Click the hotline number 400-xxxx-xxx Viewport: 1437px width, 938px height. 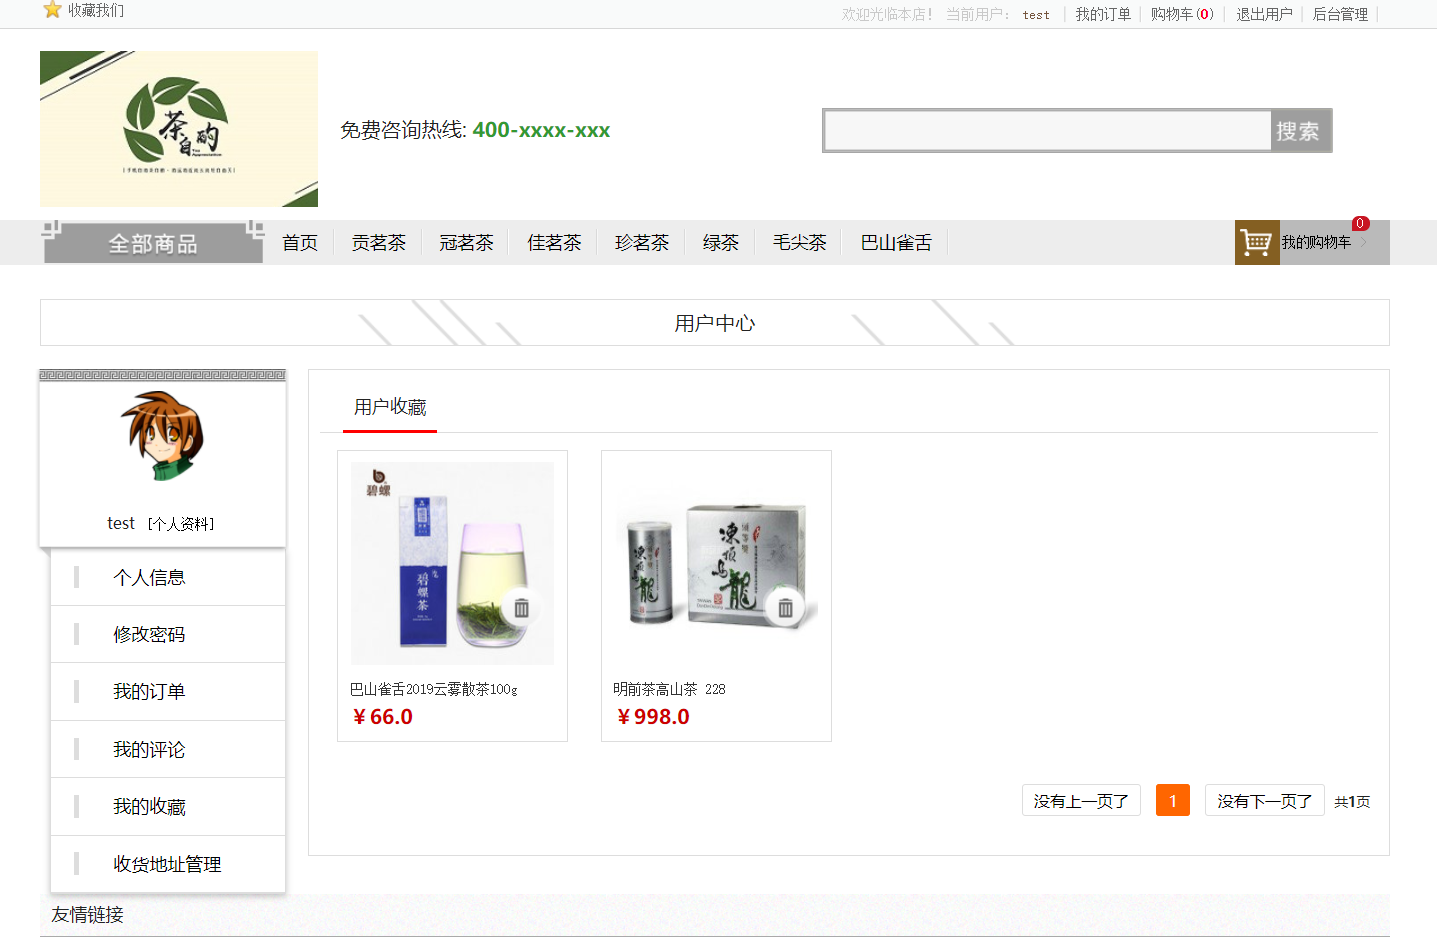[x=541, y=130]
